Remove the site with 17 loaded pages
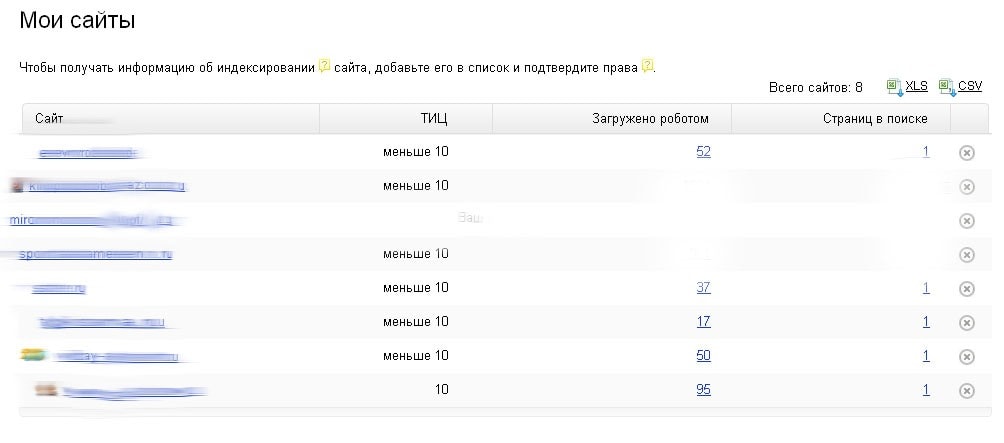This screenshot has width=1004, height=443. (966, 323)
